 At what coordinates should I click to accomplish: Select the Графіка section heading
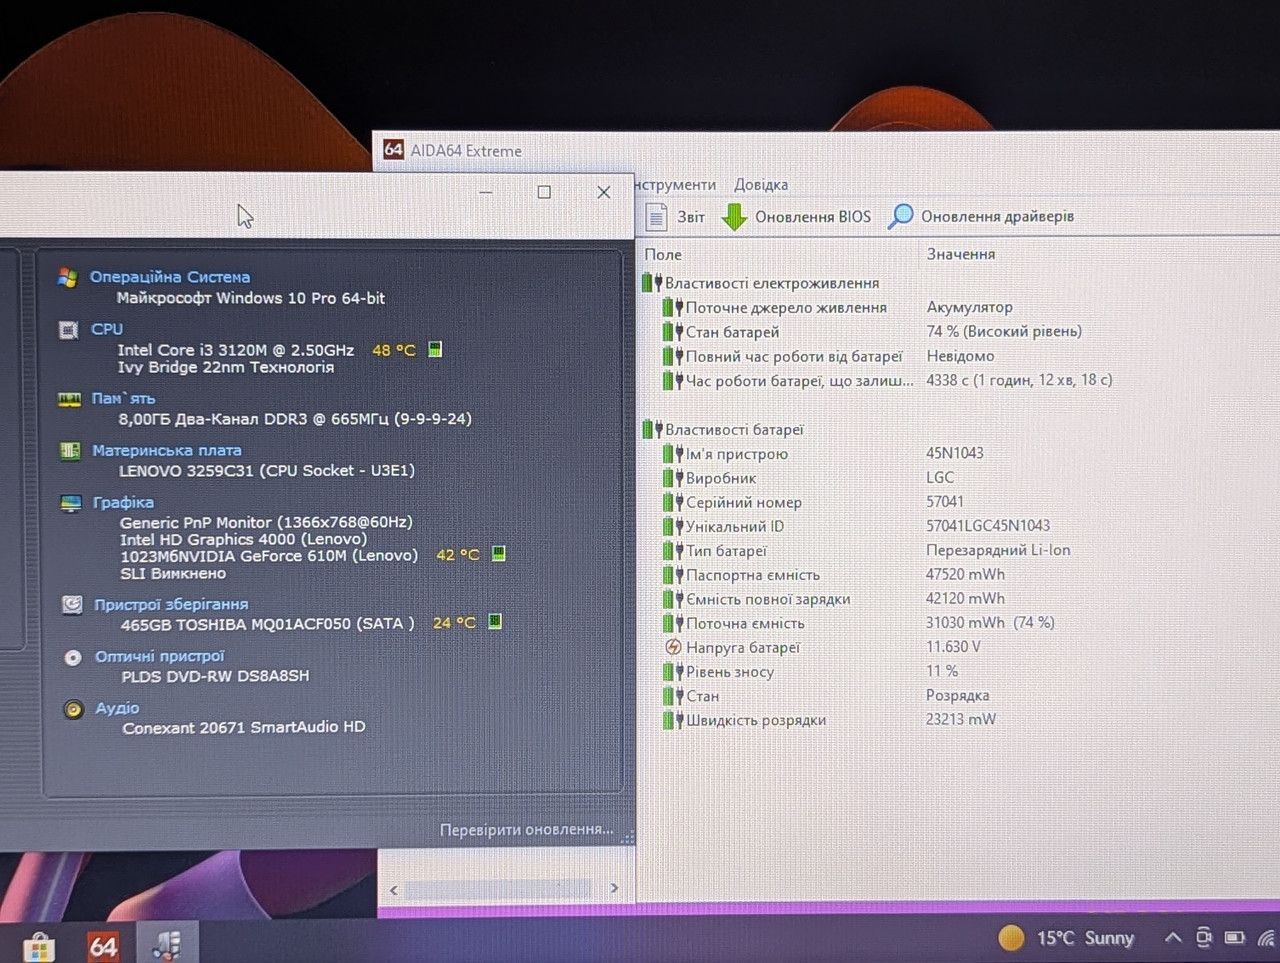click(x=123, y=502)
